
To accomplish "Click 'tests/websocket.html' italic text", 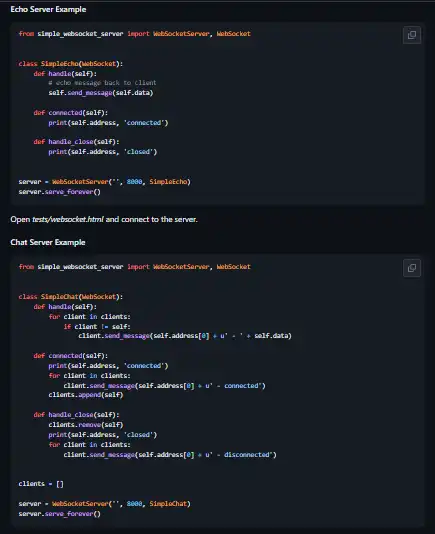I will [x=68, y=219].
